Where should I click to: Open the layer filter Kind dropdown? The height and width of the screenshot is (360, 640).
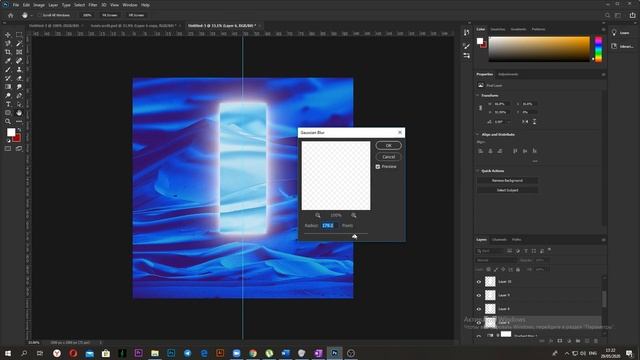point(490,251)
